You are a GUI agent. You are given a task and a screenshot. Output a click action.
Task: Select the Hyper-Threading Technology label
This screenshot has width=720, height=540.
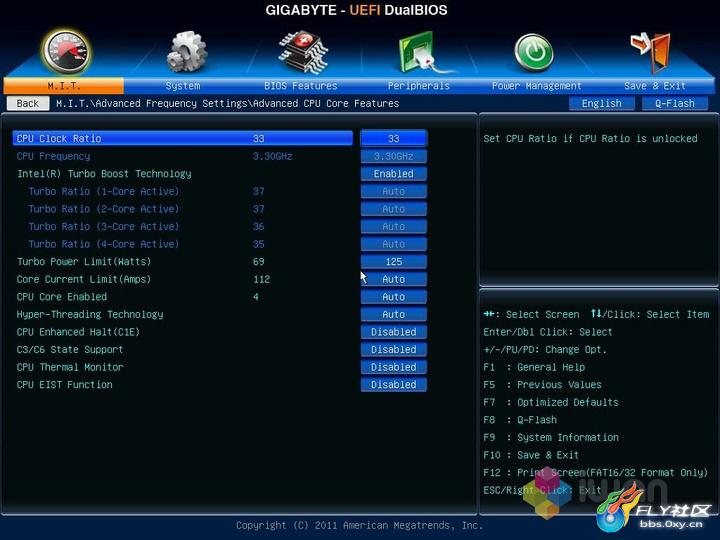[x=90, y=314]
